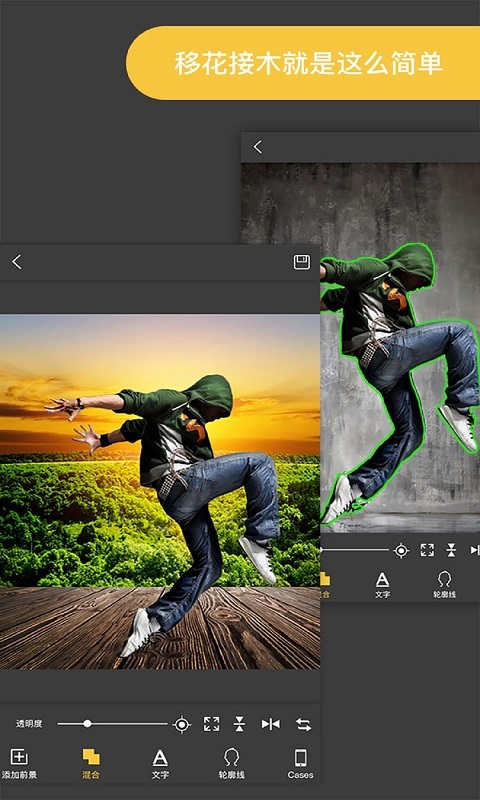Flip foreground vertically in front editor

point(239,724)
